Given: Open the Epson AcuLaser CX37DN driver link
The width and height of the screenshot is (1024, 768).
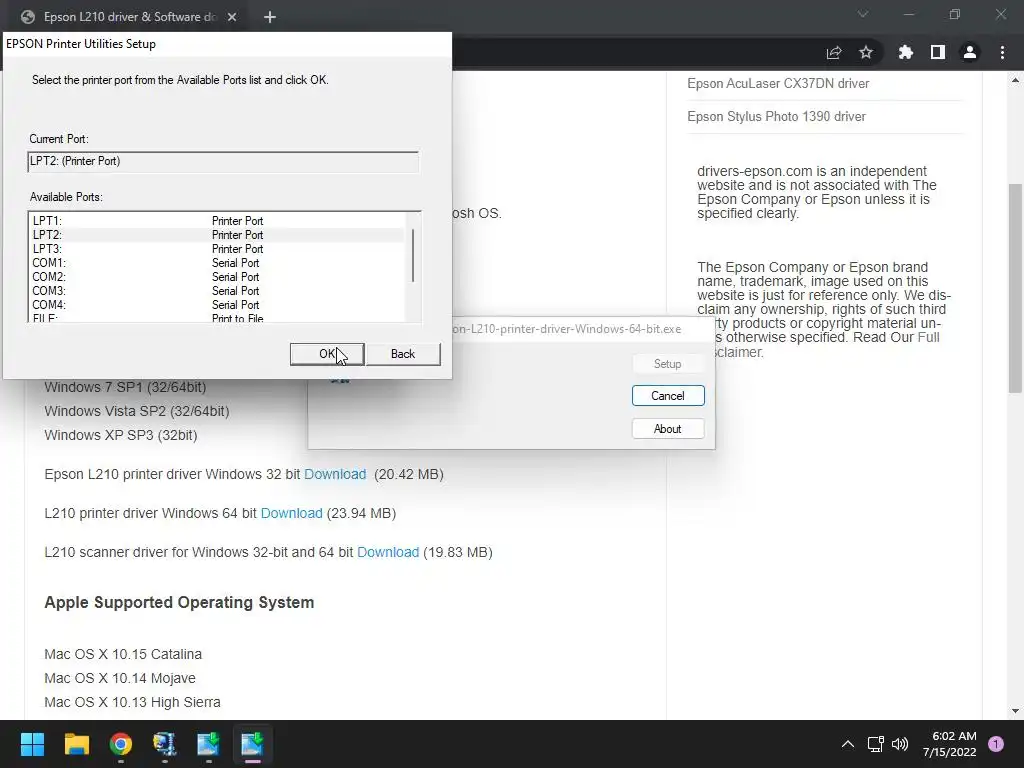Looking at the screenshot, I should click(x=778, y=84).
